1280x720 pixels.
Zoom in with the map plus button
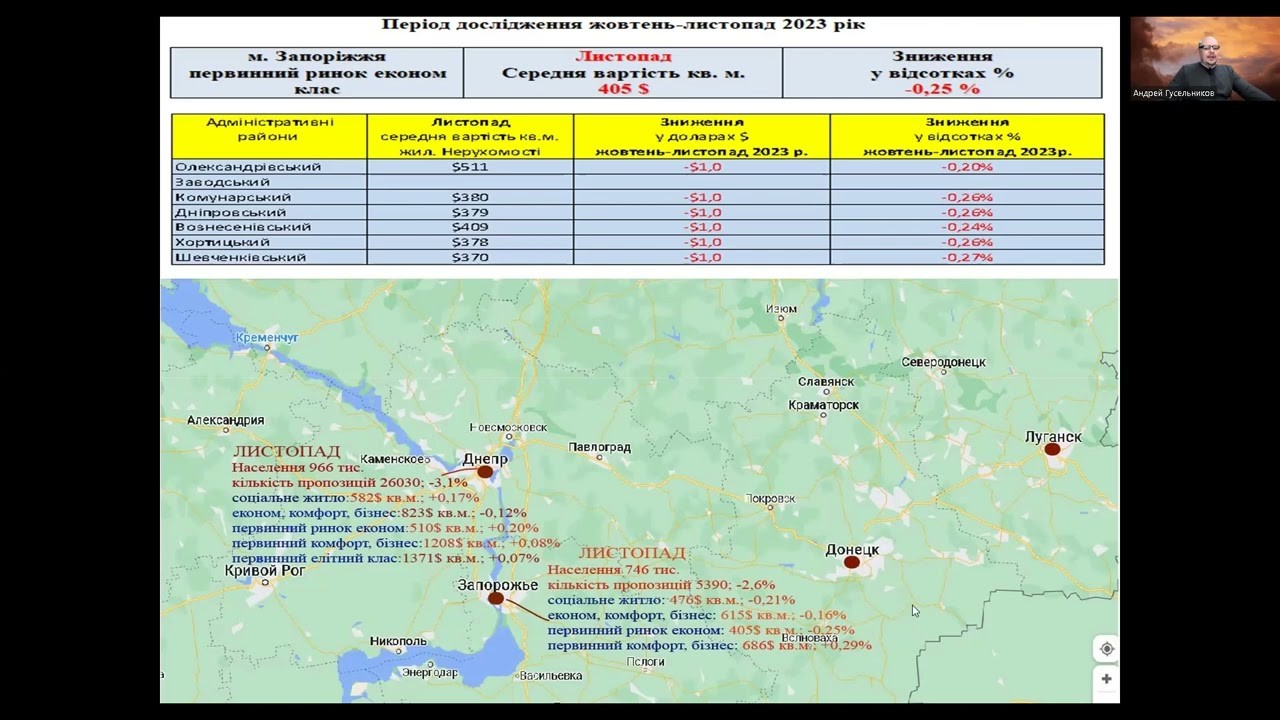pyautogui.click(x=1106, y=679)
